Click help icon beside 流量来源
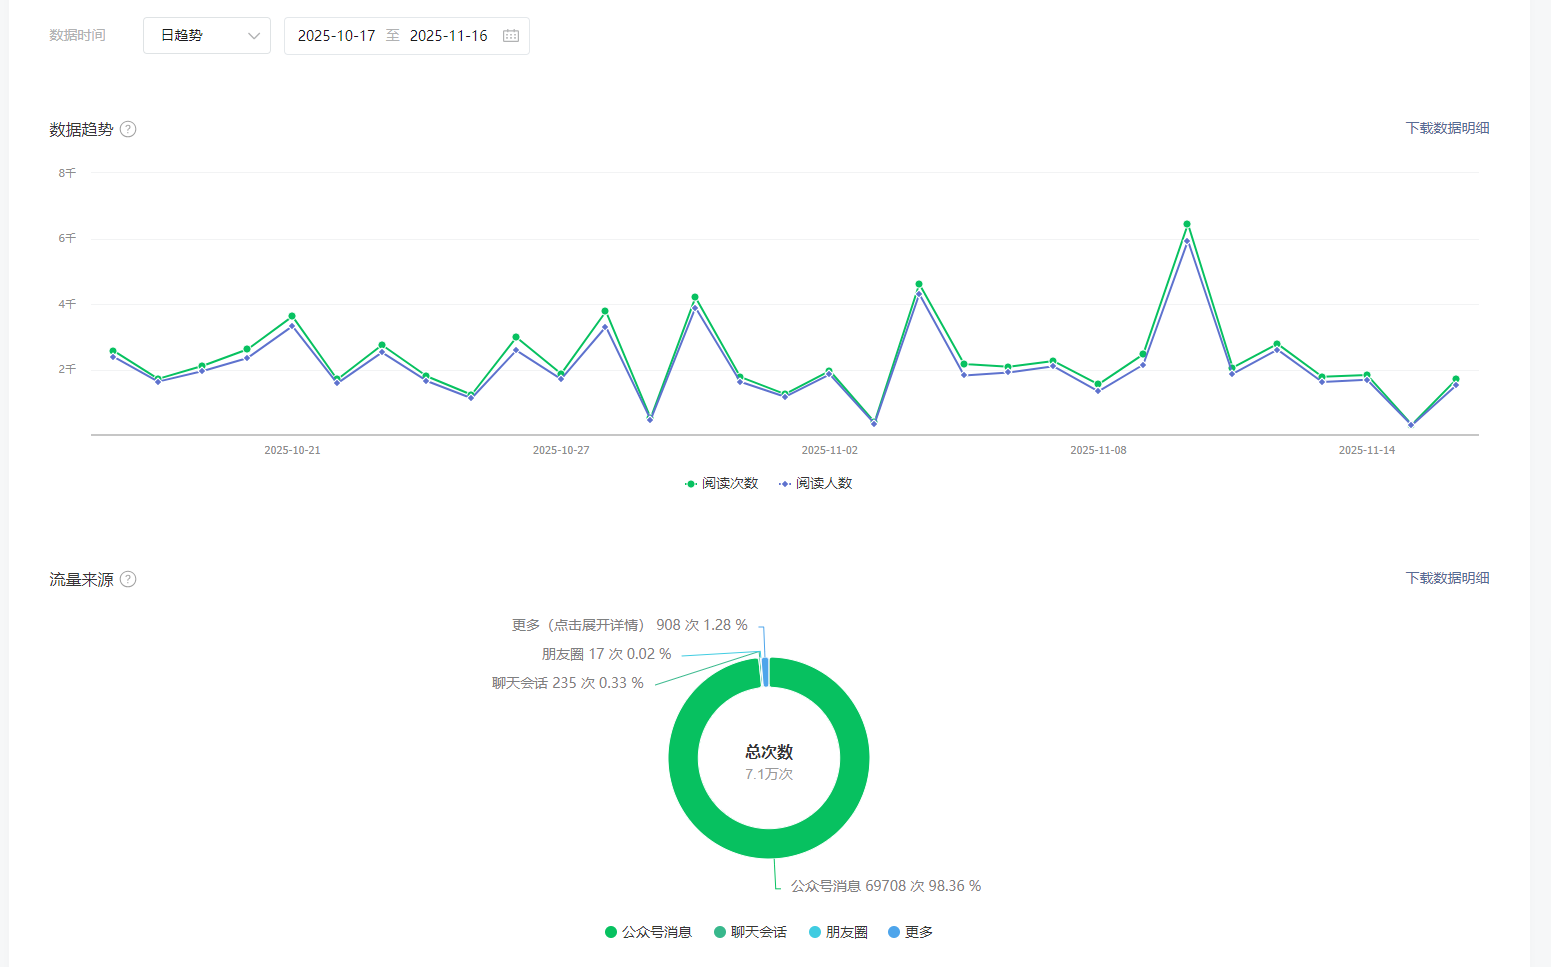Viewport: 1551px width, 967px height. (x=128, y=579)
